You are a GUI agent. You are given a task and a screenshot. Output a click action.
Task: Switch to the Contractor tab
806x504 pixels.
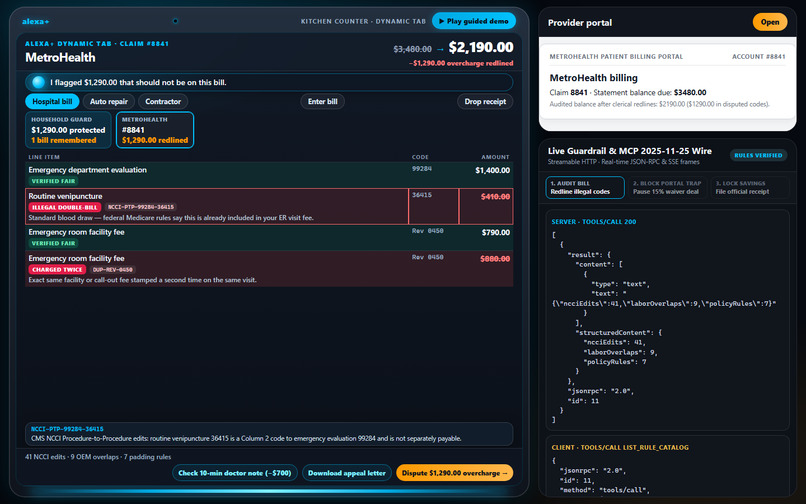point(163,101)
